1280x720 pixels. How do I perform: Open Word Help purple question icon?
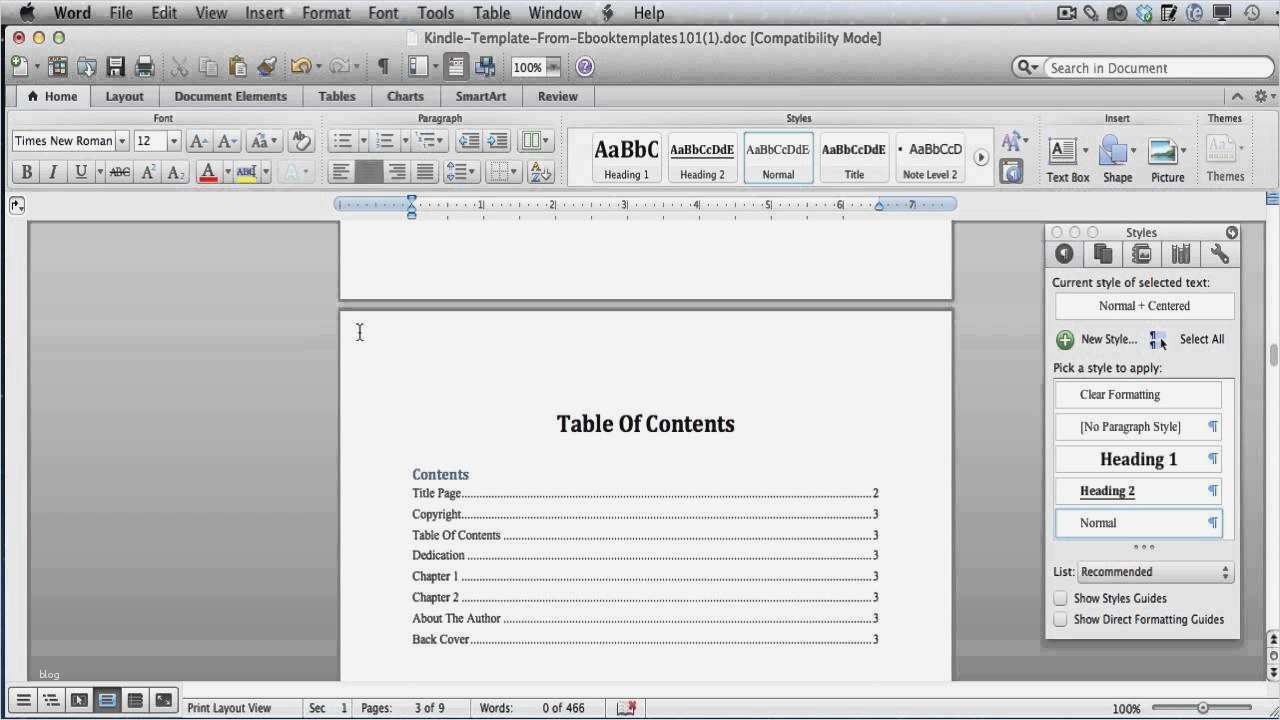(585, 67)
